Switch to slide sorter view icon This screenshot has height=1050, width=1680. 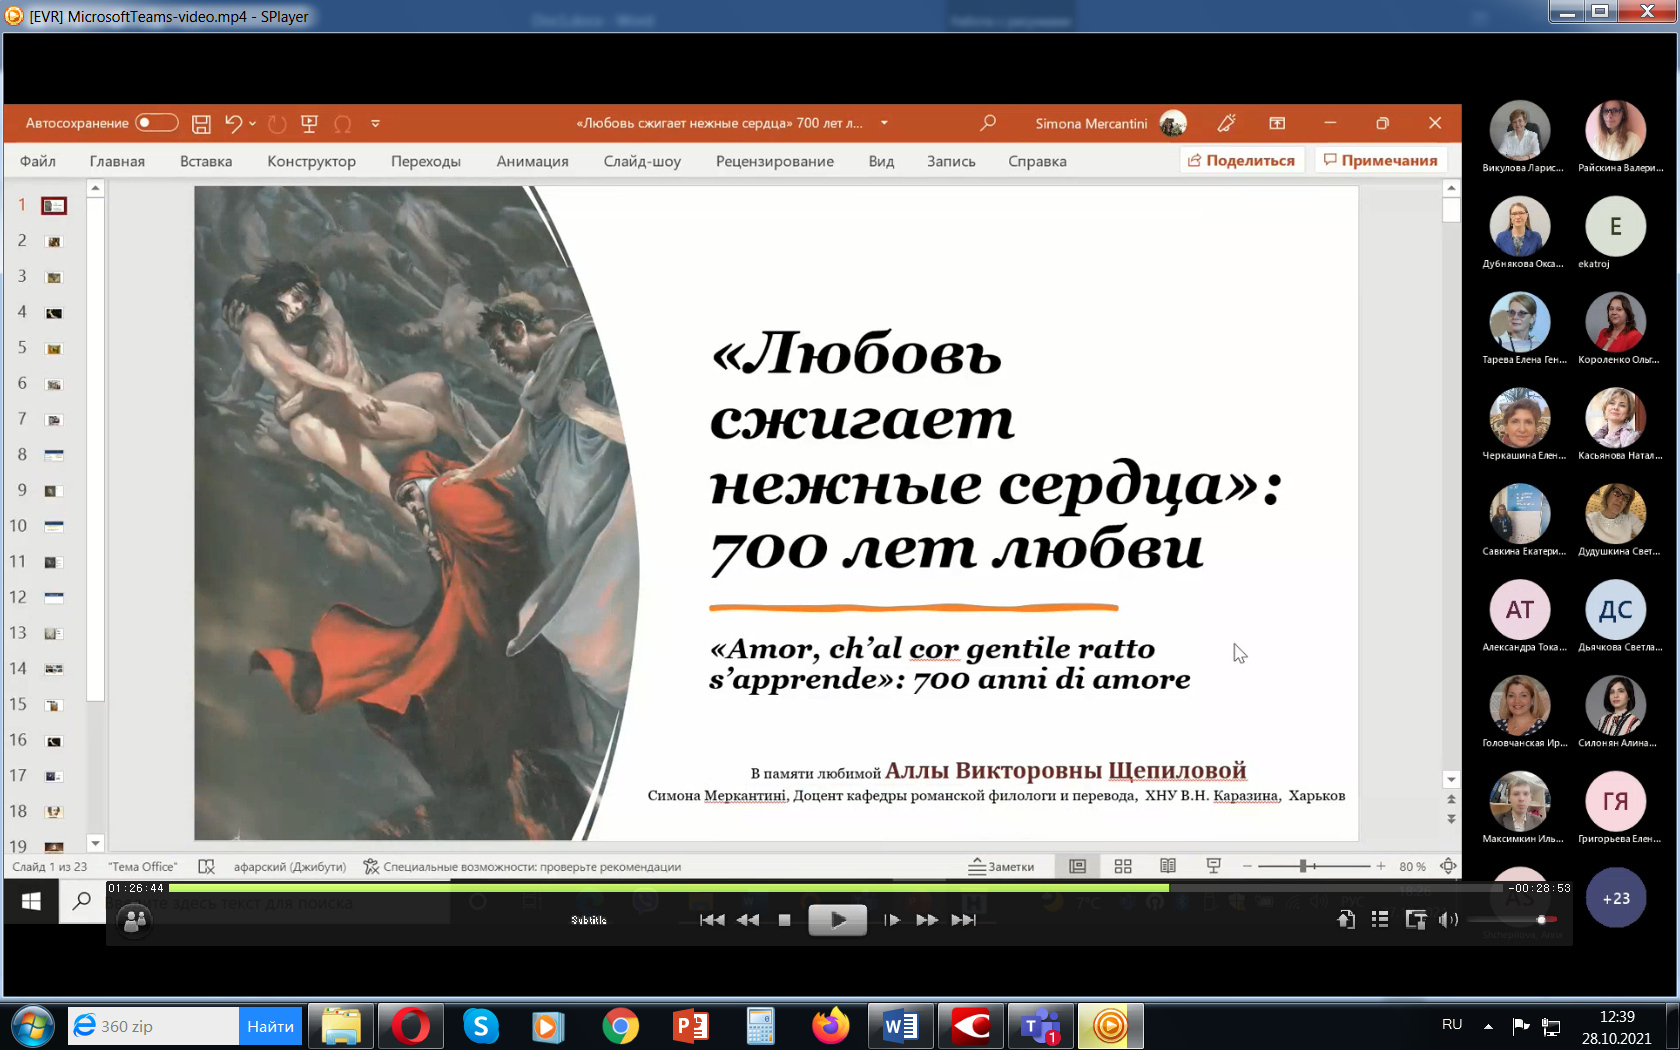(x=1123, y=866)
